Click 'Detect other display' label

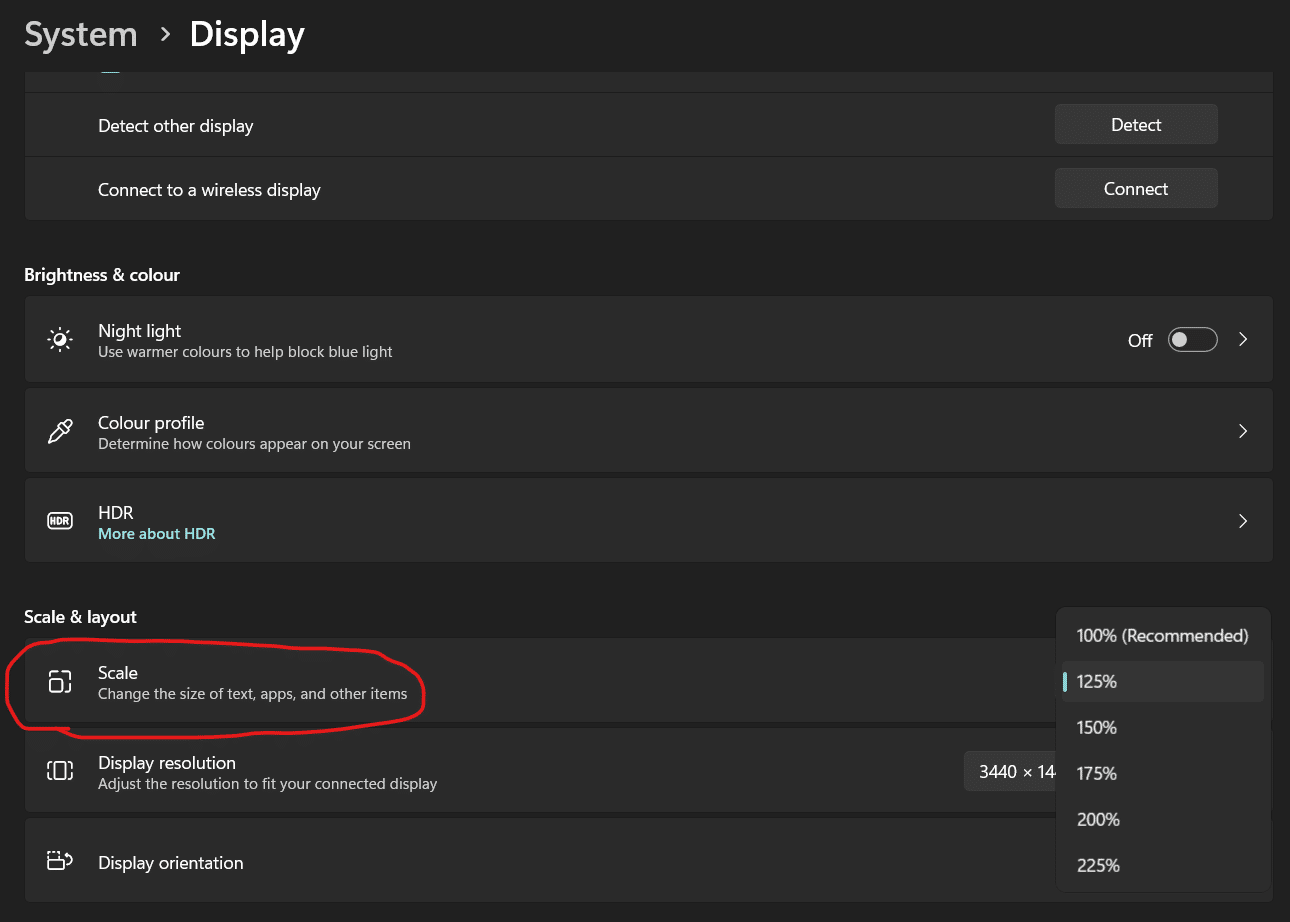pyautogui.click(x=175, y=126)
